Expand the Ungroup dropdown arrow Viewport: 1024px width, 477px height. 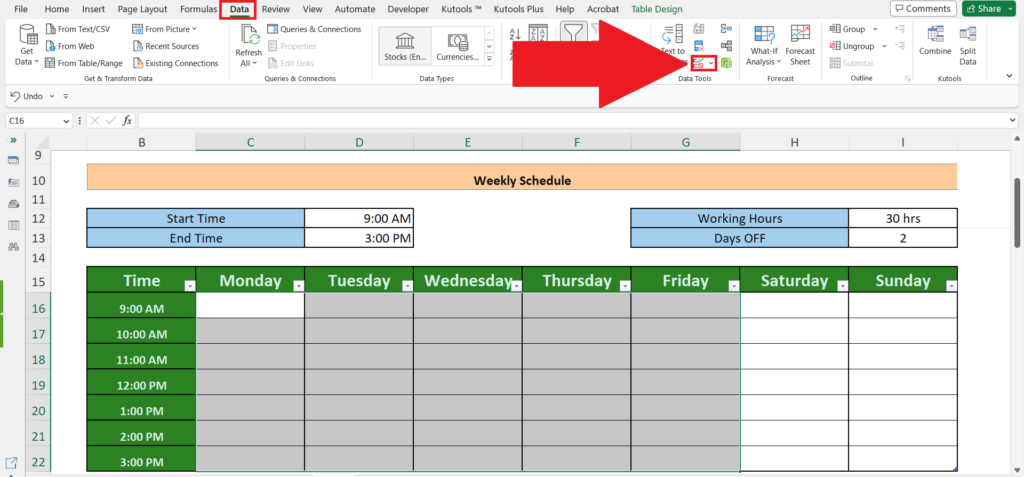(884, 46)
